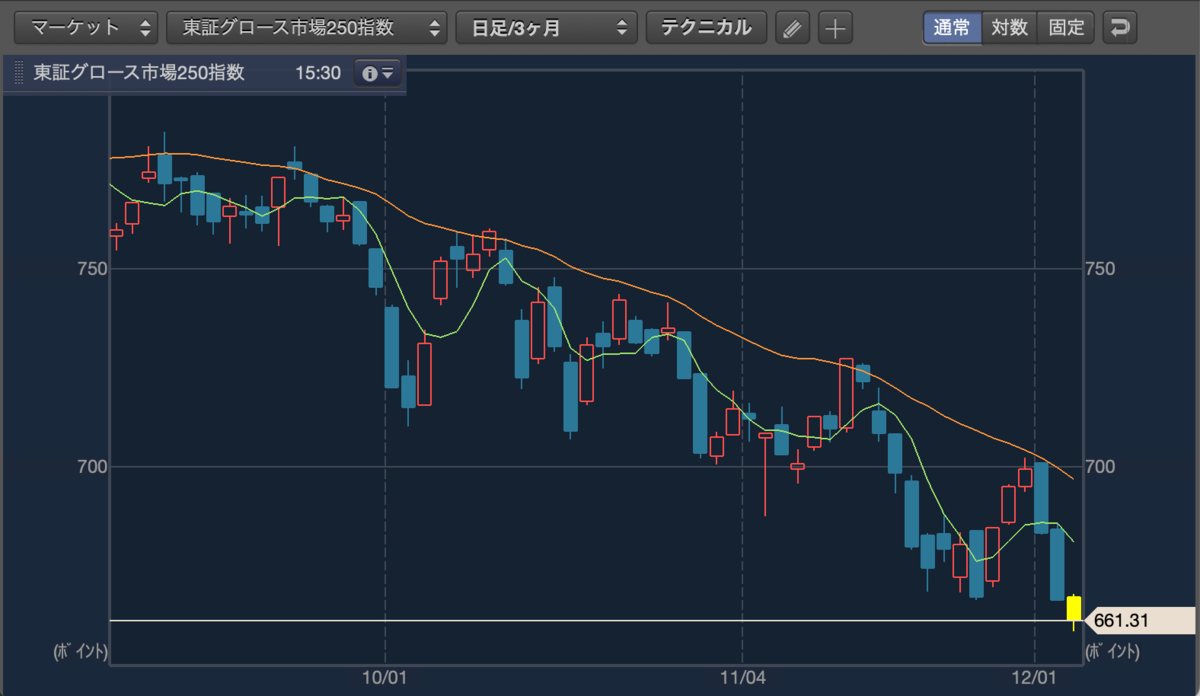Click the 661.31 current price label
The height and width of the screenshot is (696, 1200).
1139,621
